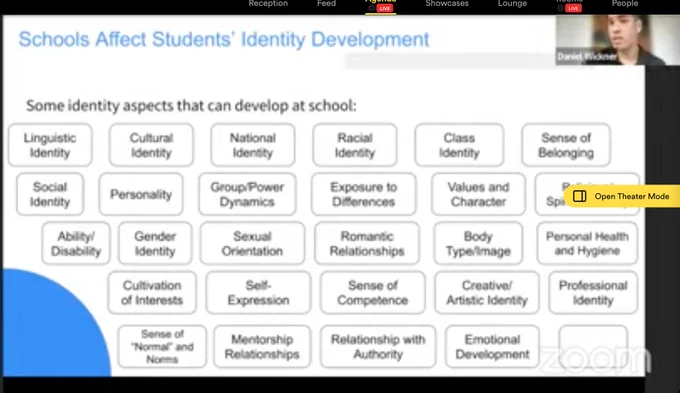Open the live Rooms tab

(569, 6)
